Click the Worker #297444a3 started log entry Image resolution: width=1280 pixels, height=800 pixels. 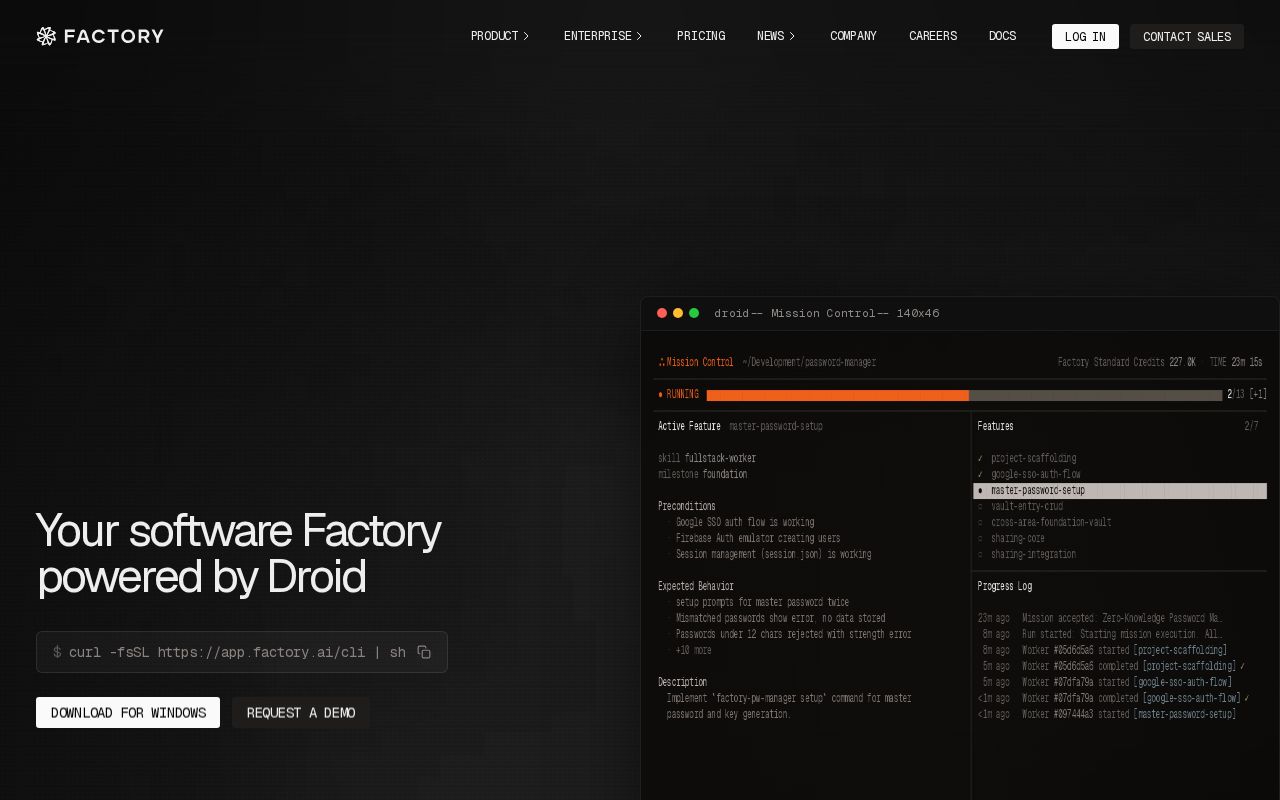(1107, 714)
